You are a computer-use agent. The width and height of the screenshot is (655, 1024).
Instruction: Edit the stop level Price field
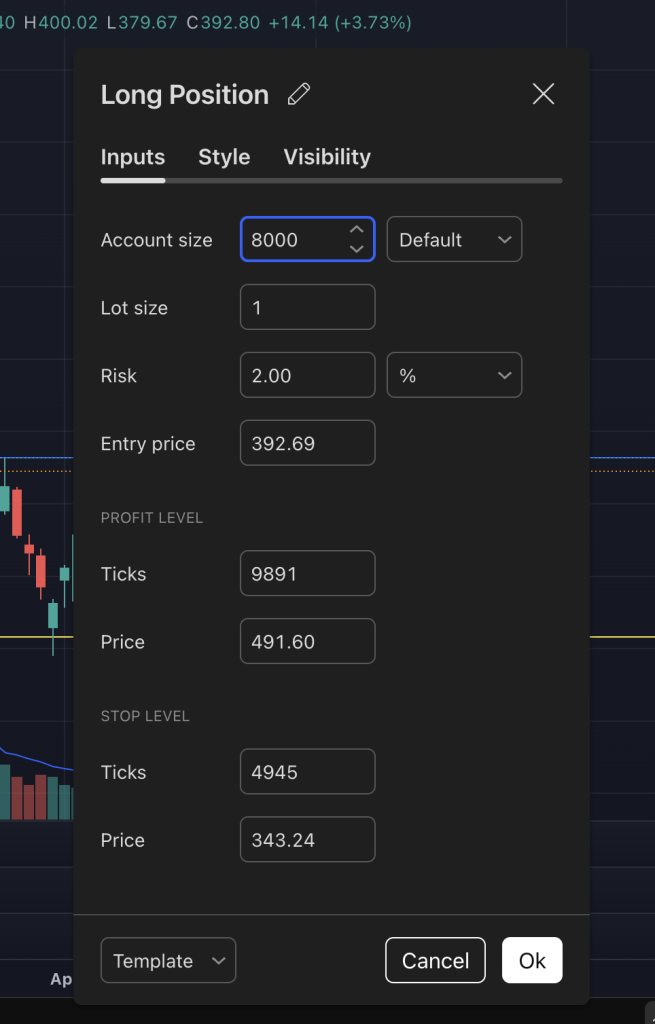click(307, 839)
